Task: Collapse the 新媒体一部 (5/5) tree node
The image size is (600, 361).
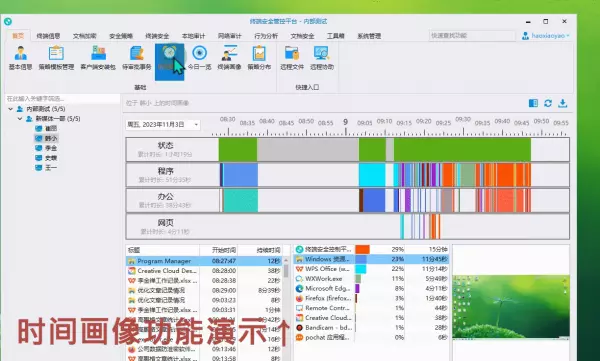Action: click(x=20, y=119)
